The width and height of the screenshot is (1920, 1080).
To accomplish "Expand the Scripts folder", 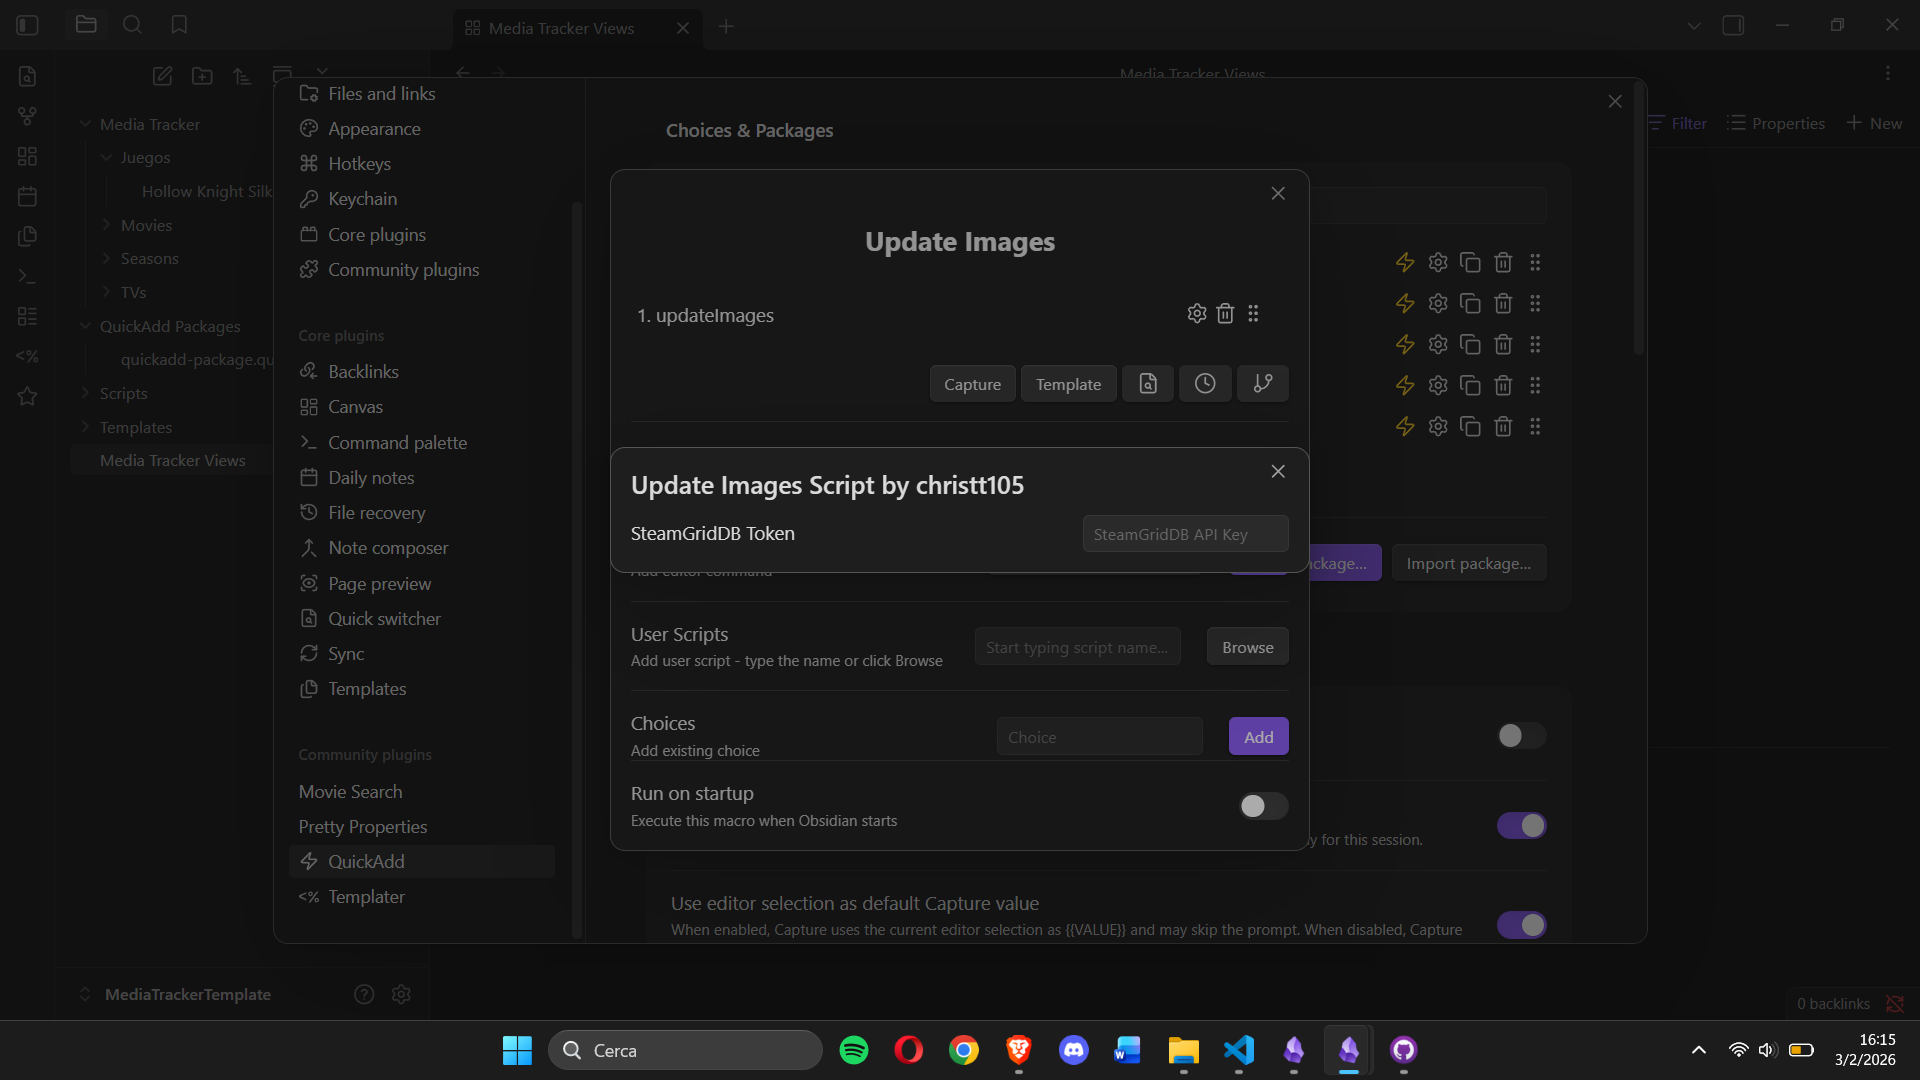I will click(x=86, y=393).
